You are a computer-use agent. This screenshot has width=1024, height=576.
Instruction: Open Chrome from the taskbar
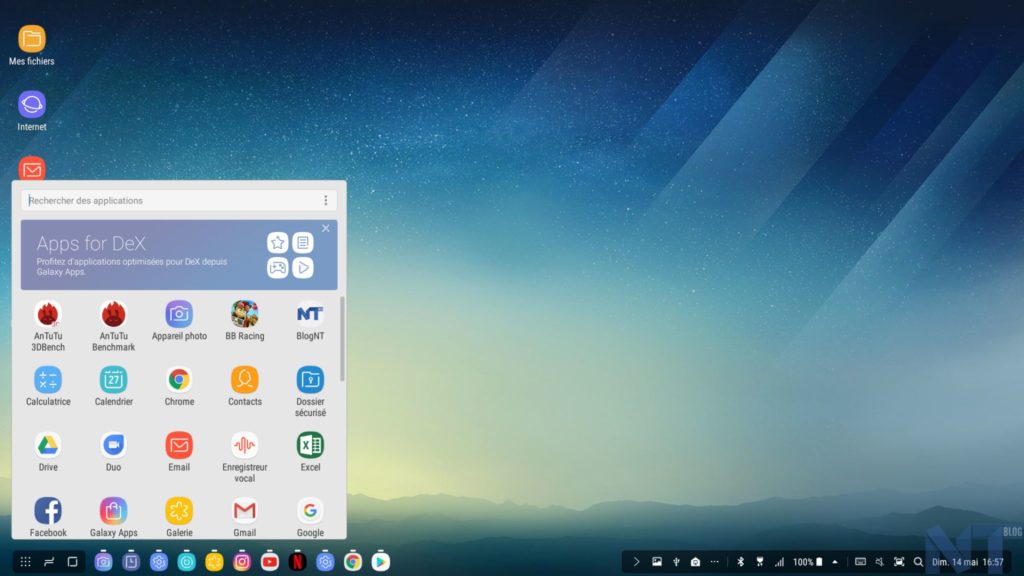pos(353,561)
